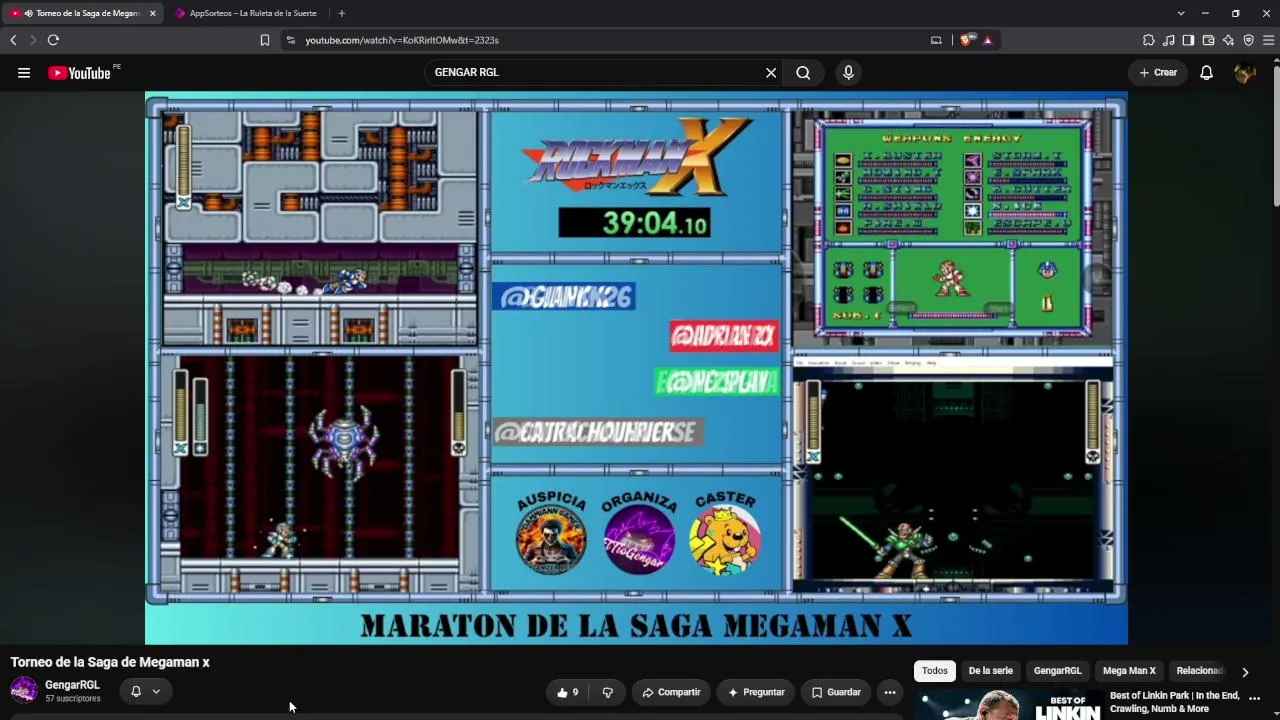Open the Best of Linkin Park thumbnail
Screen dimensions: 1280x720
[x=1009, y=705]
